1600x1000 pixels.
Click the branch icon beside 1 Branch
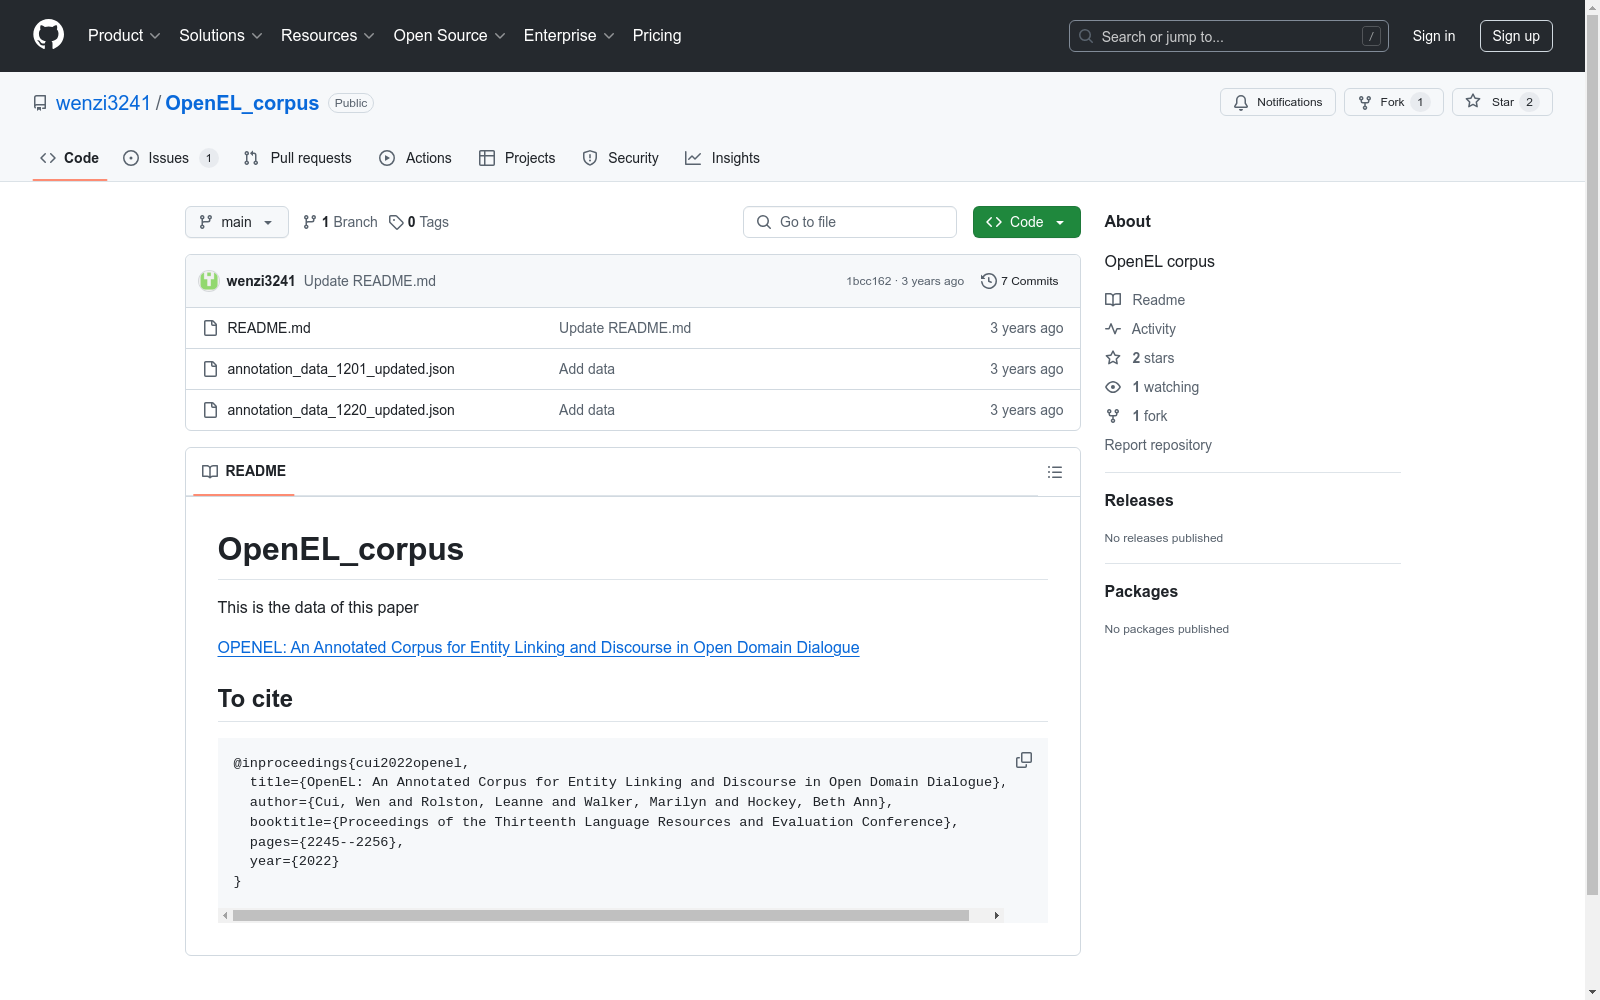310,222
